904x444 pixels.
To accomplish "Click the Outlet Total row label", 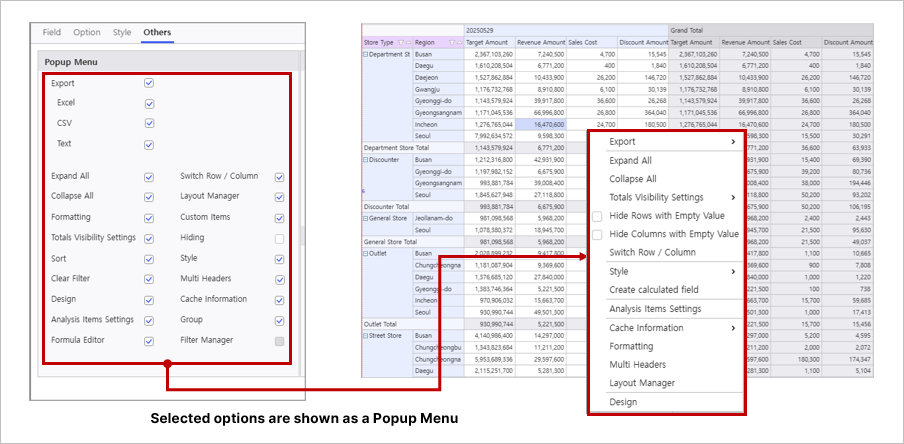I will [x=413, y=323].
